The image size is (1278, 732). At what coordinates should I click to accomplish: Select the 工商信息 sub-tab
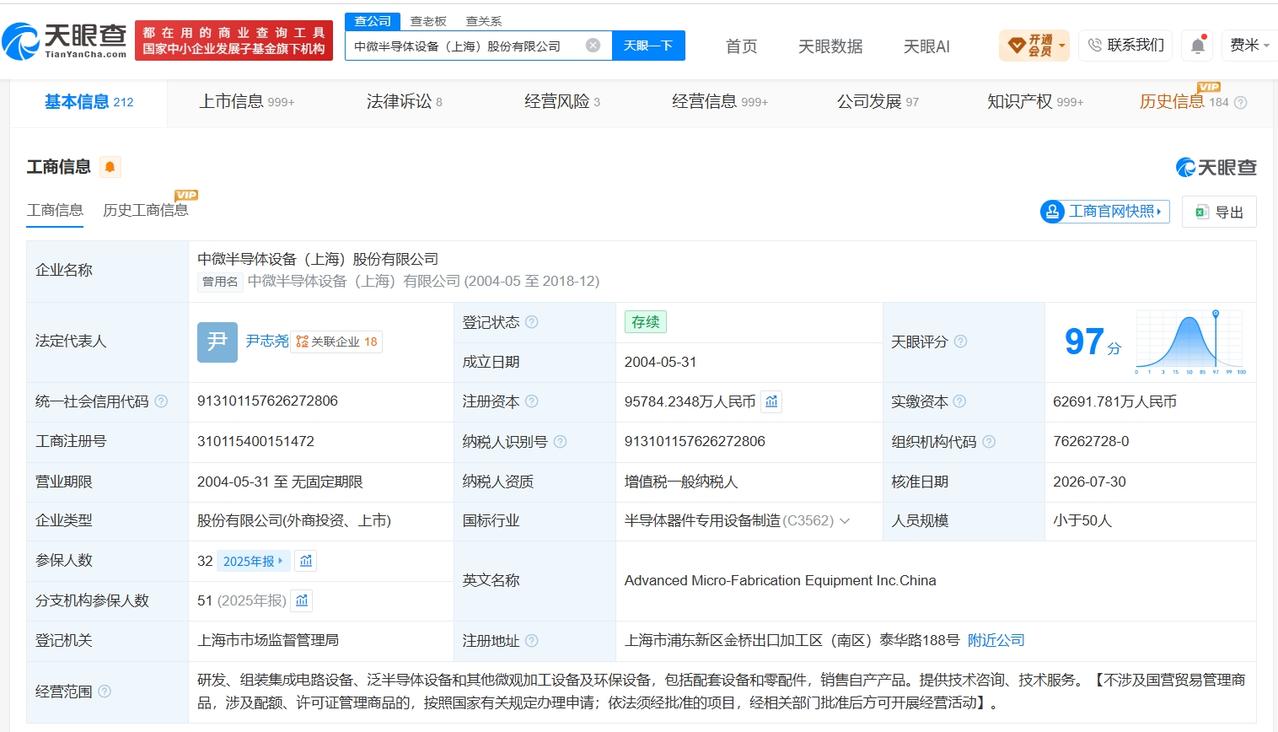pos(55,210)
